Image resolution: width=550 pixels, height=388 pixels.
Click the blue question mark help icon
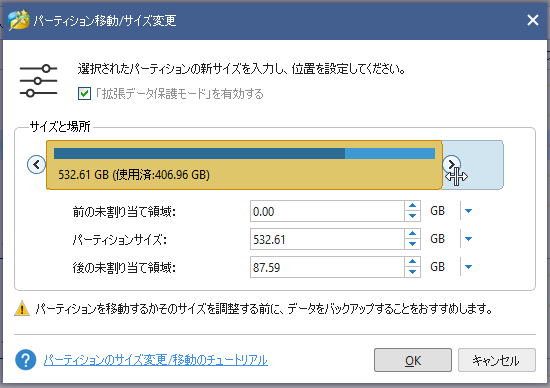coord(26,360)
